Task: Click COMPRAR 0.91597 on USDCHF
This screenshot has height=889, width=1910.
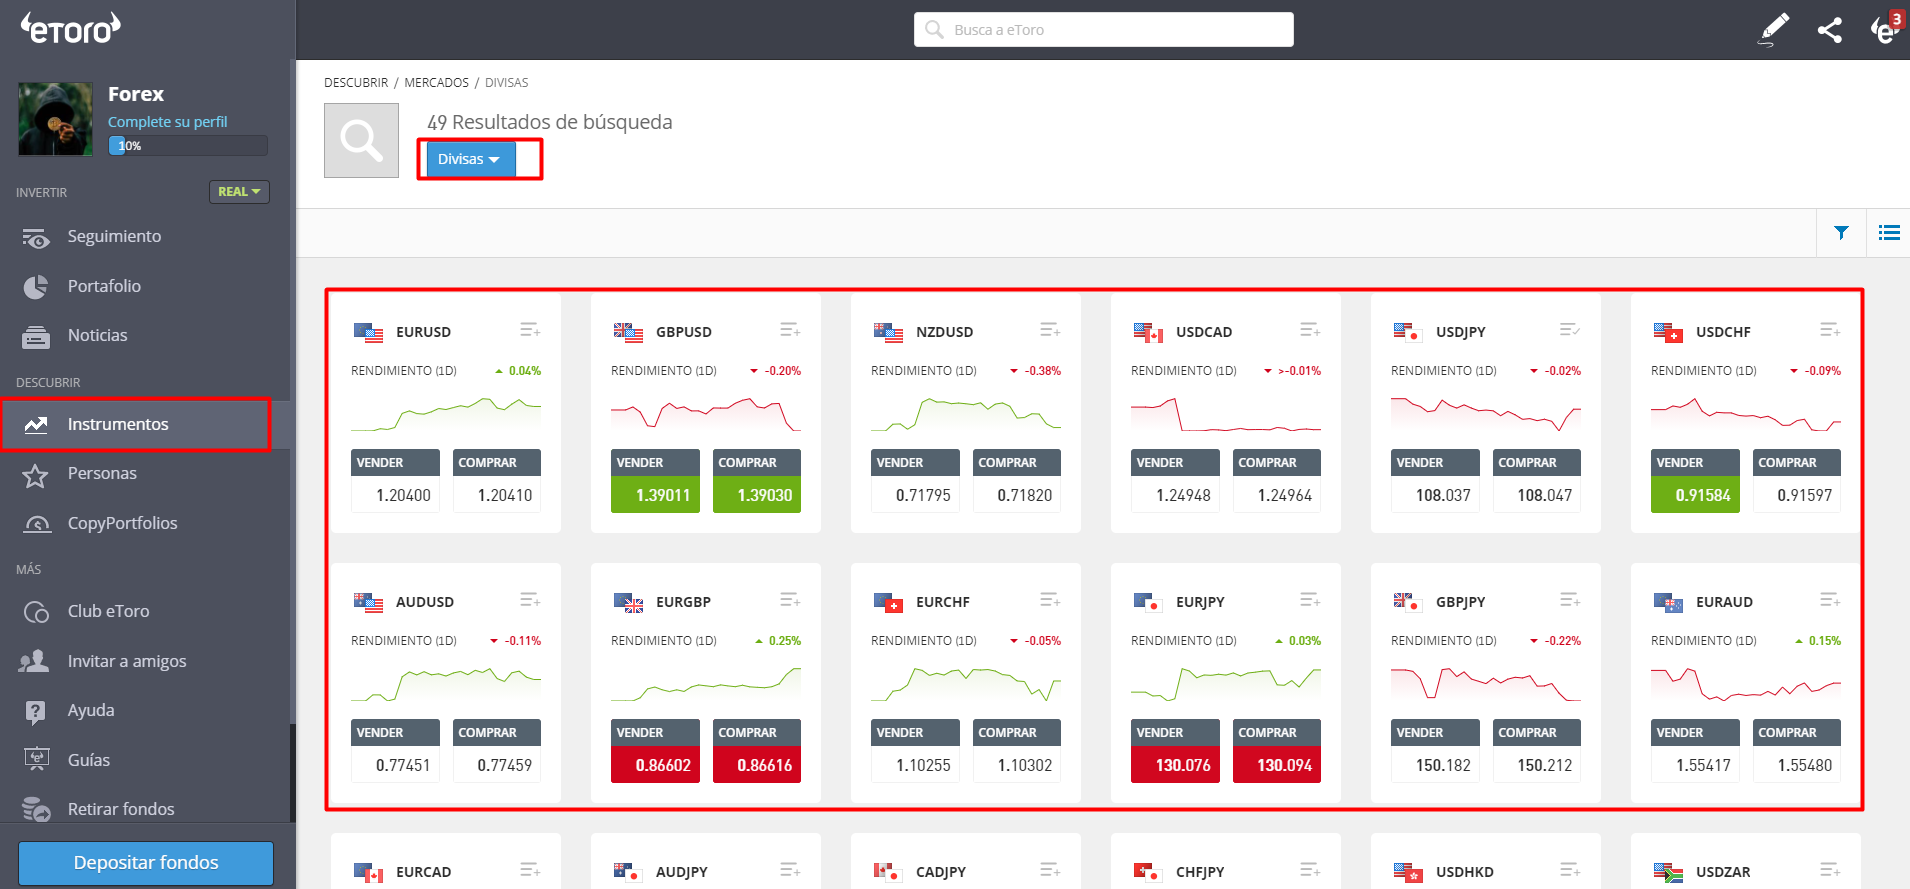Action: (x=1797, y=481)
